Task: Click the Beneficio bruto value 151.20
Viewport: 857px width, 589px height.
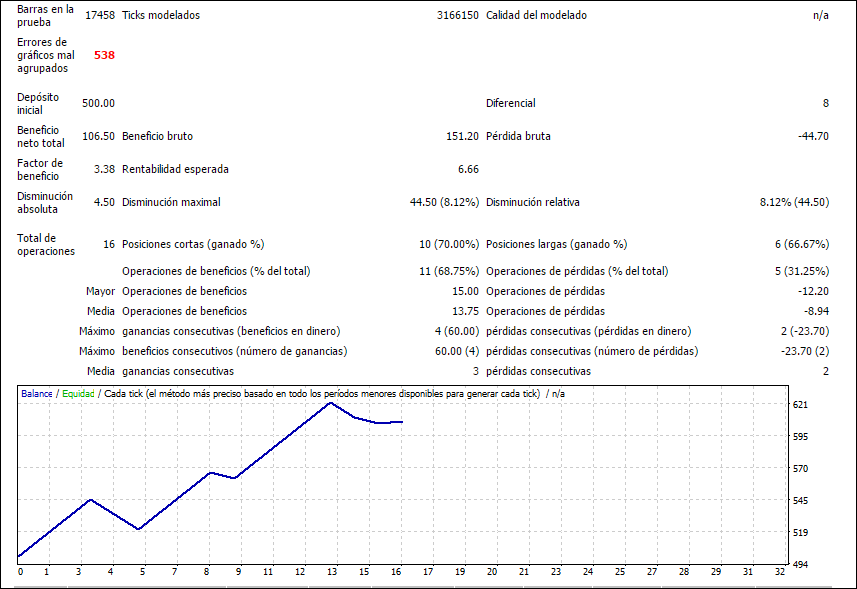Action: 462,137
